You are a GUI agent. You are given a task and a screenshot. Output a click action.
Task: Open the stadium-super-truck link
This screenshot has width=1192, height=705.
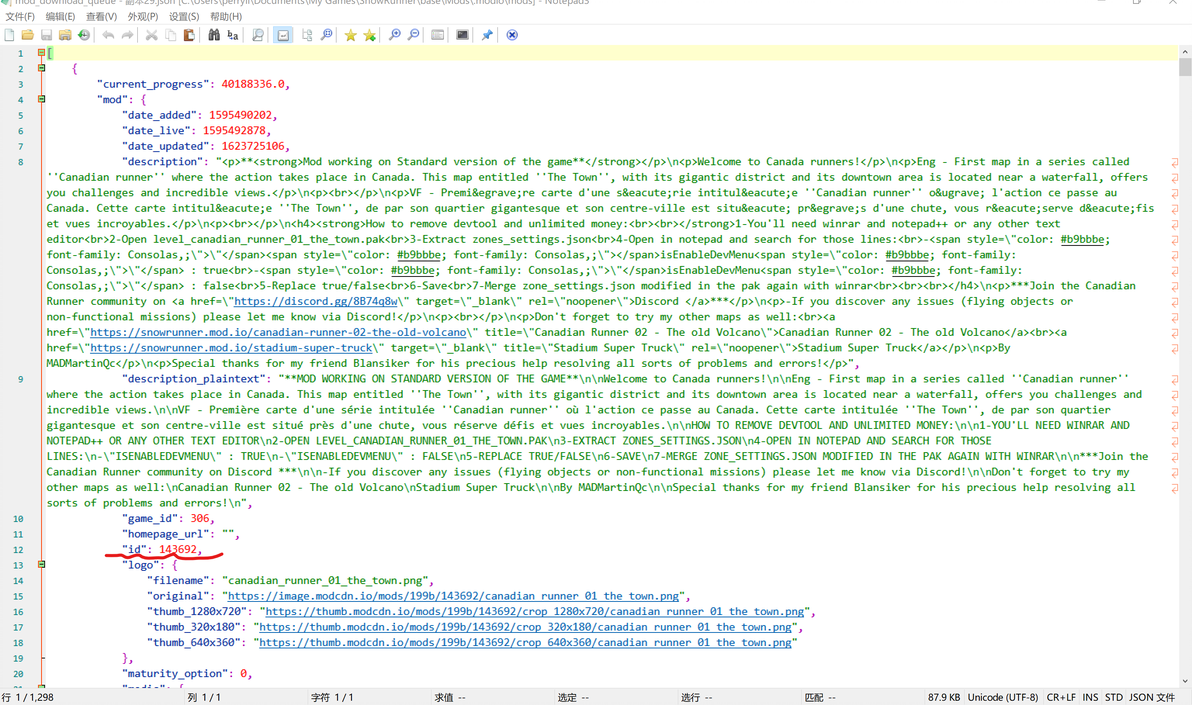pos(231,348)
